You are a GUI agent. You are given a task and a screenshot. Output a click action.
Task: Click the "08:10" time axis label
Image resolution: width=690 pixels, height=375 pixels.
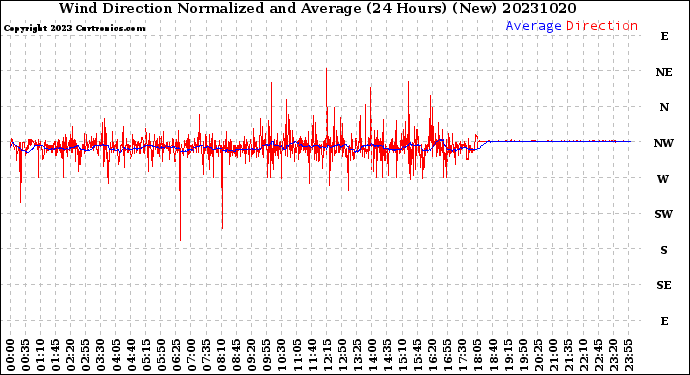pyautogui.click(x=222, y=355)
